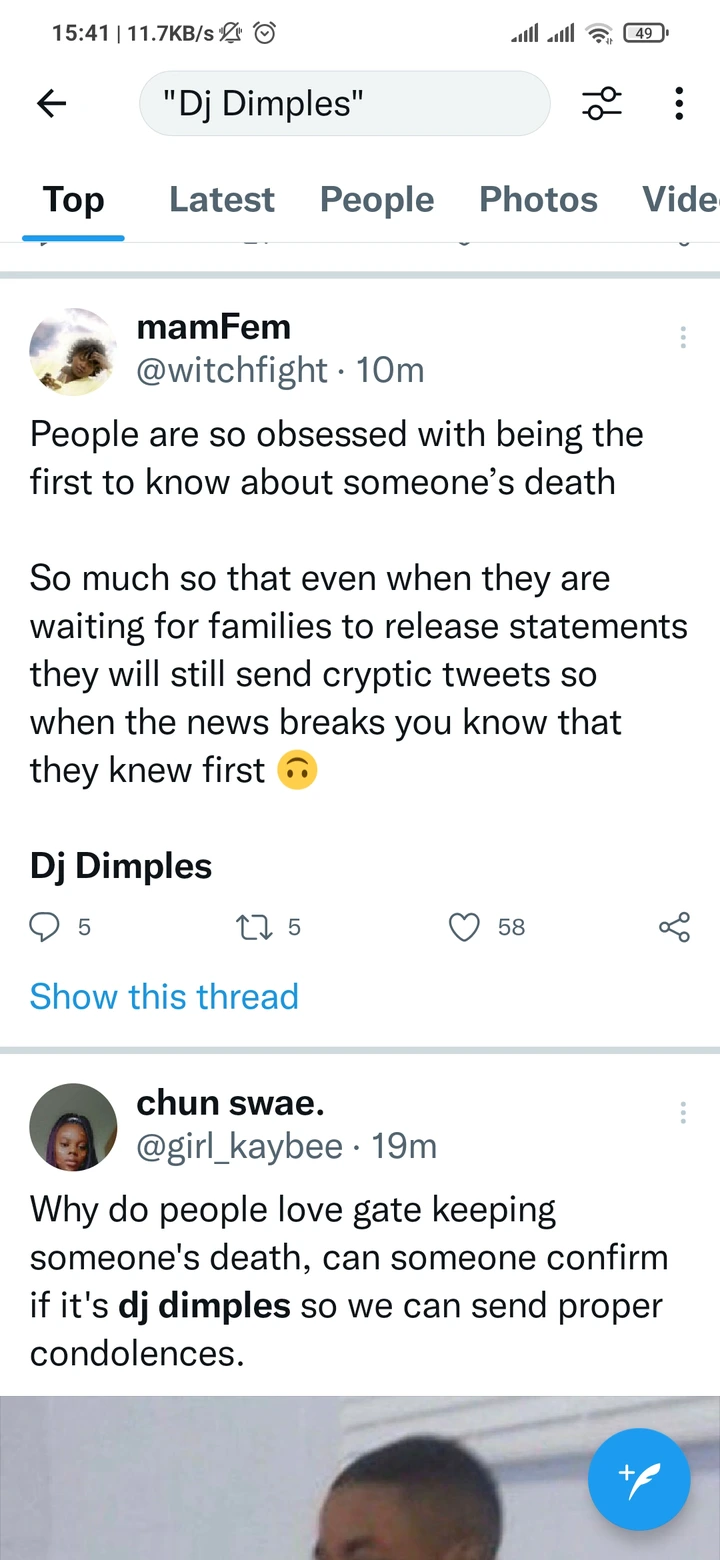Image resolution: width=720 pixels, height=1560 pixels.
Task: Open @witchfight username handle
Action: pyautogui.click(x=232, y=370)
